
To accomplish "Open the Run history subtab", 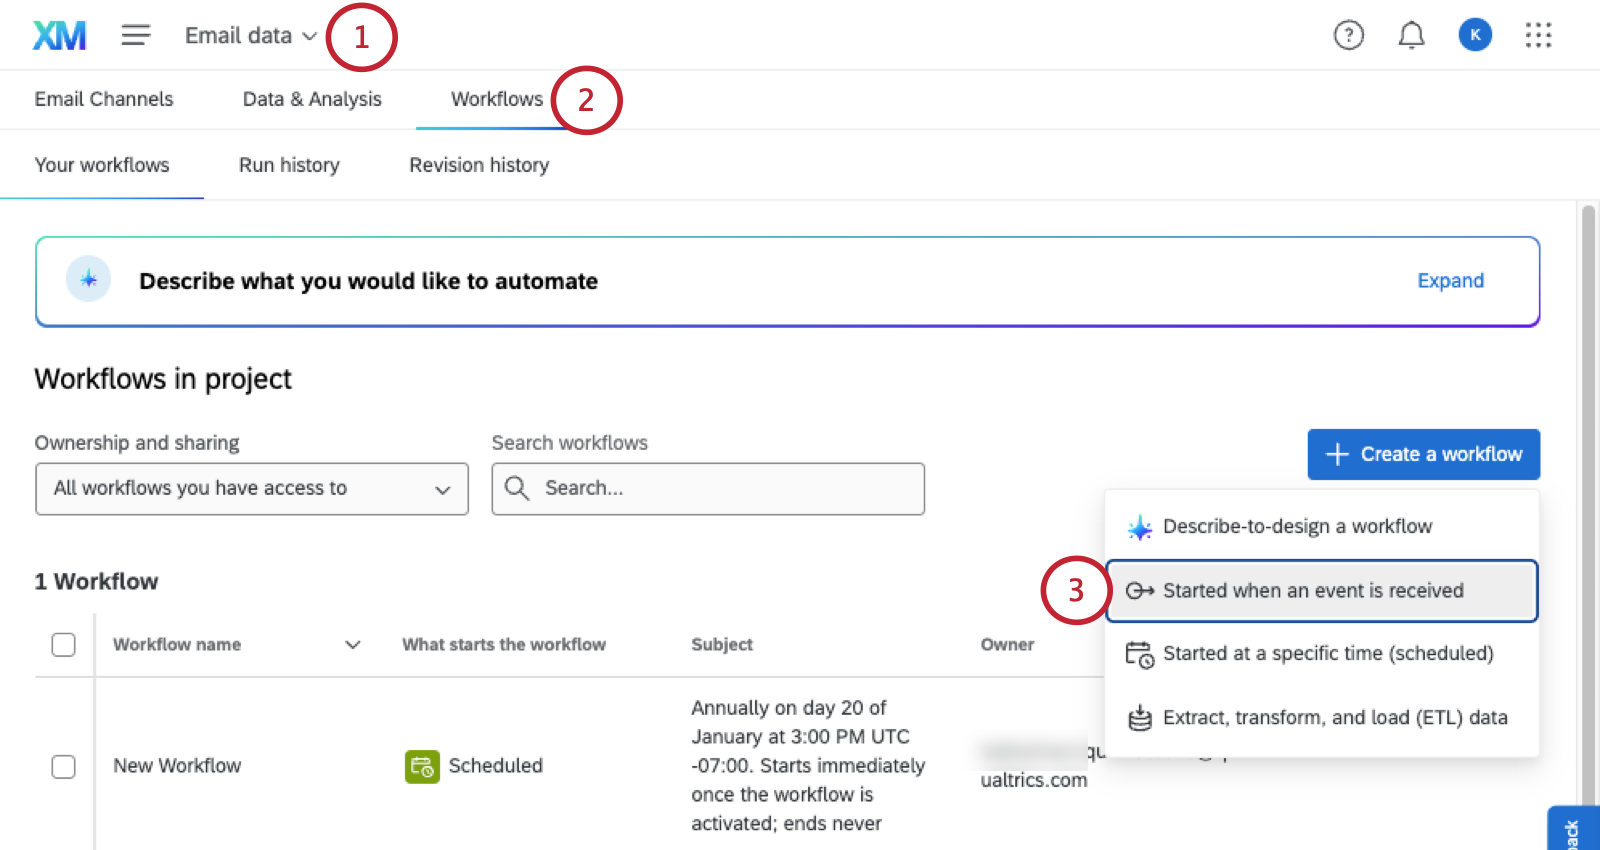I will point(289,165).
